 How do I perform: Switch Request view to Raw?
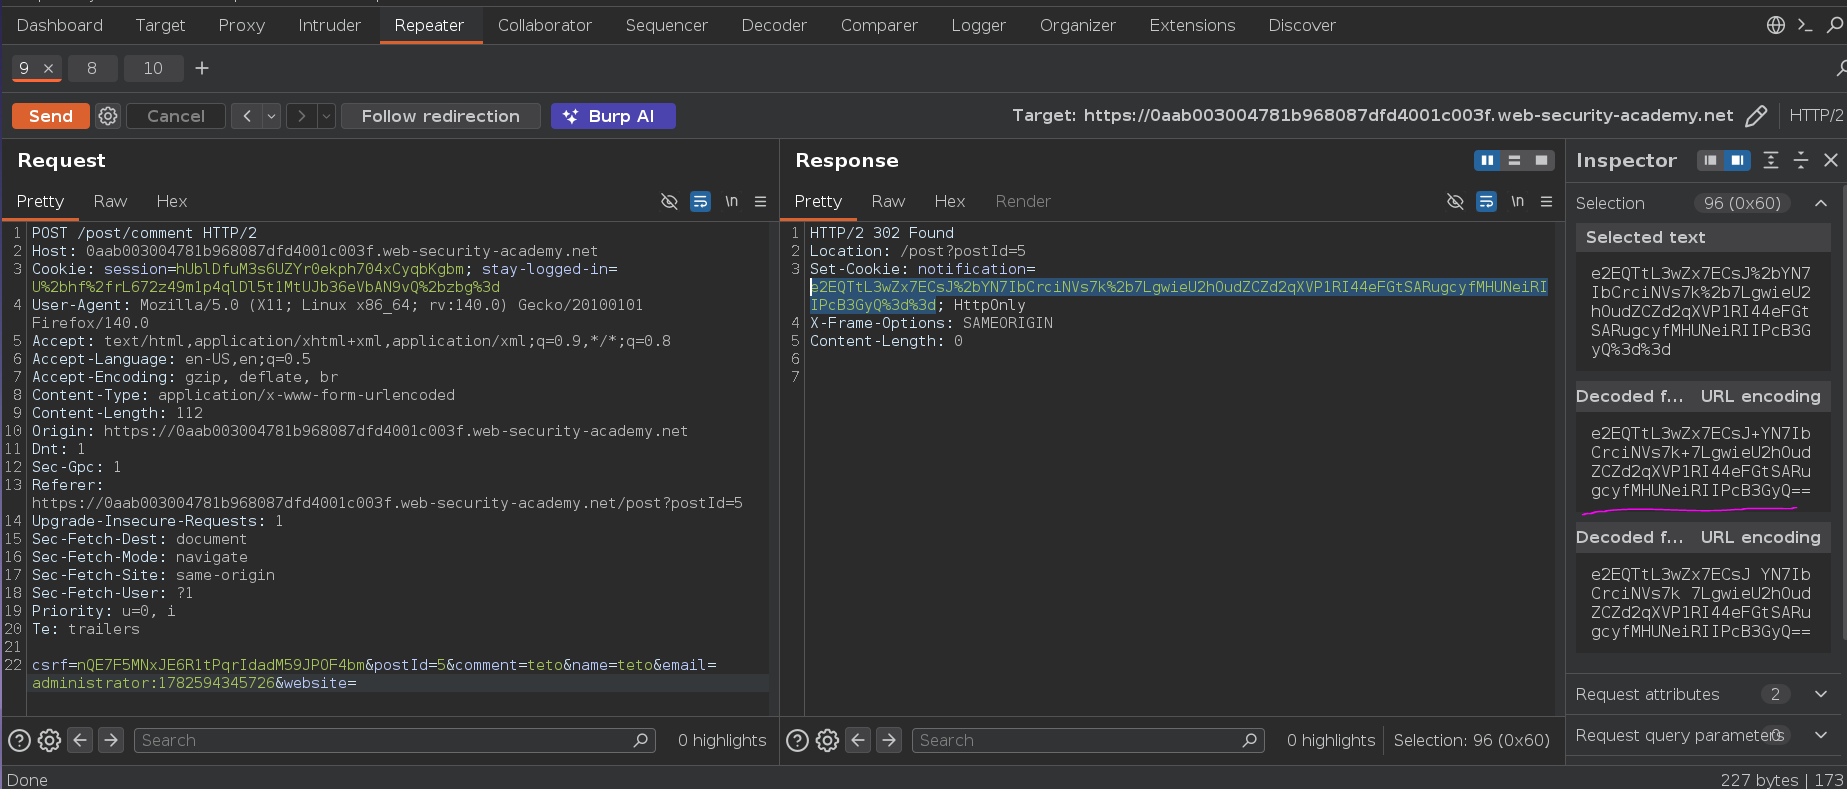pos(110,201)
